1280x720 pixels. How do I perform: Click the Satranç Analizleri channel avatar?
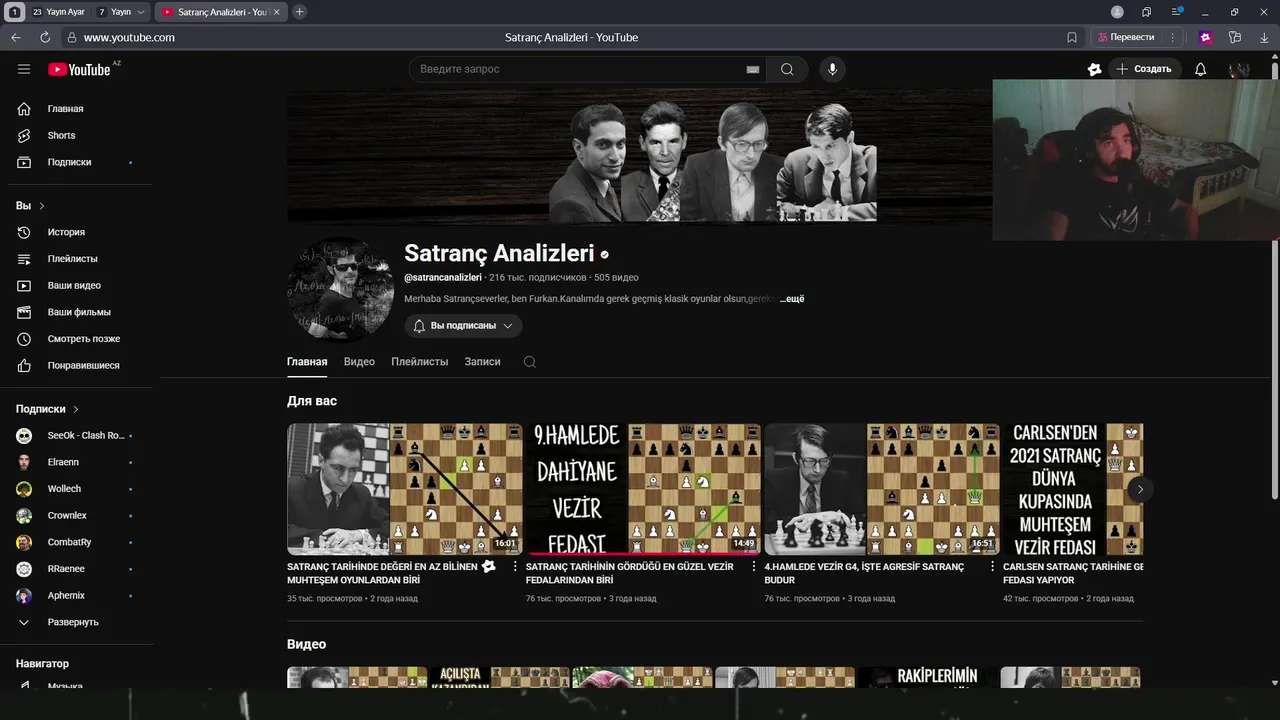pyautogui.click(x=340, y=290)
